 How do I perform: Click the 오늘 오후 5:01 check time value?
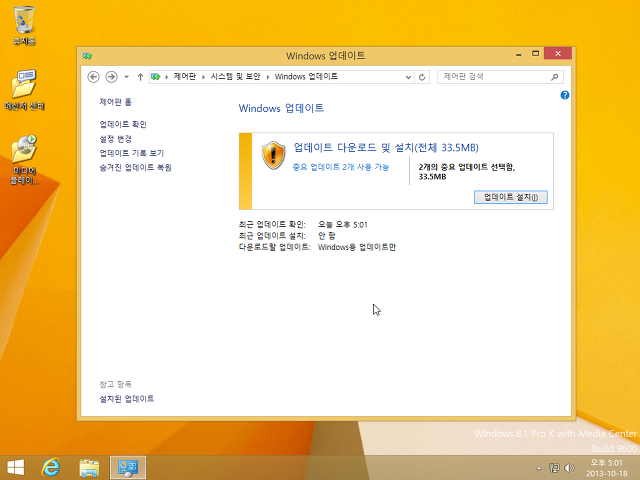343,224
